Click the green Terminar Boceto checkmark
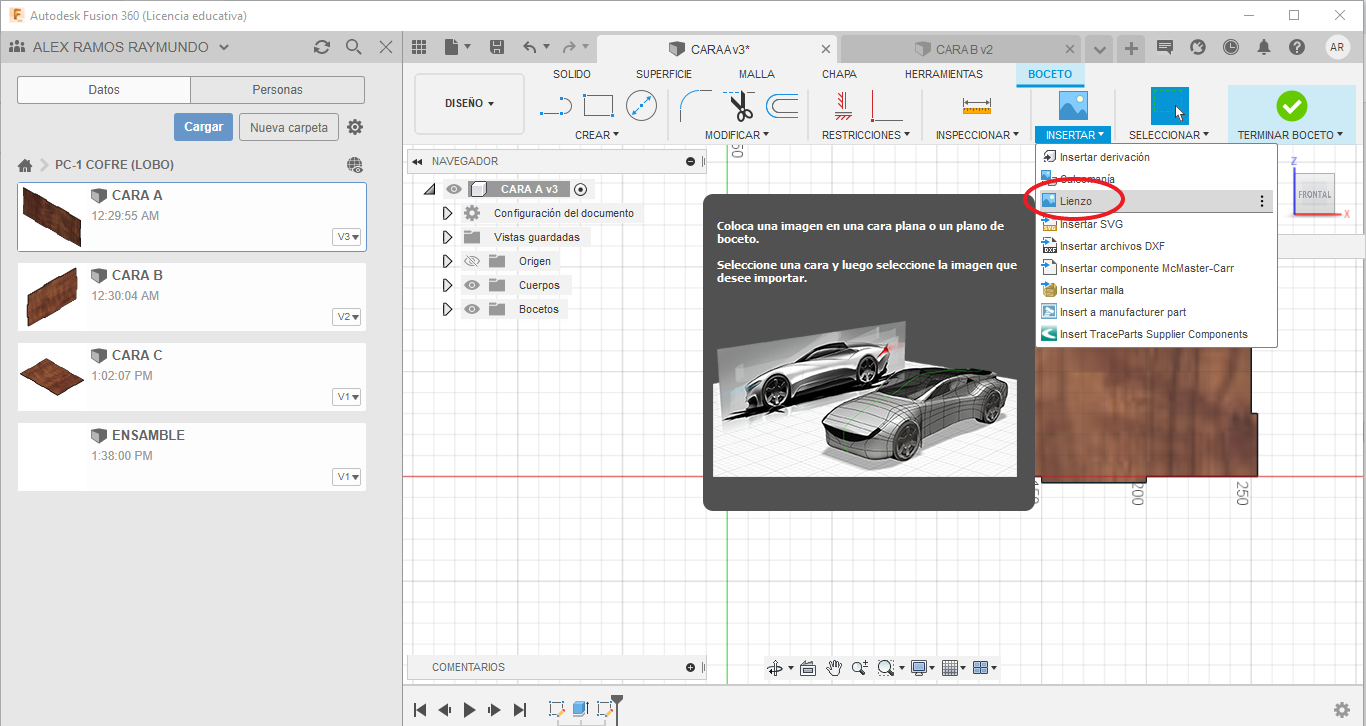Screen dimensions: 1366x726 pyautogui.click(x=1291, y=105)
